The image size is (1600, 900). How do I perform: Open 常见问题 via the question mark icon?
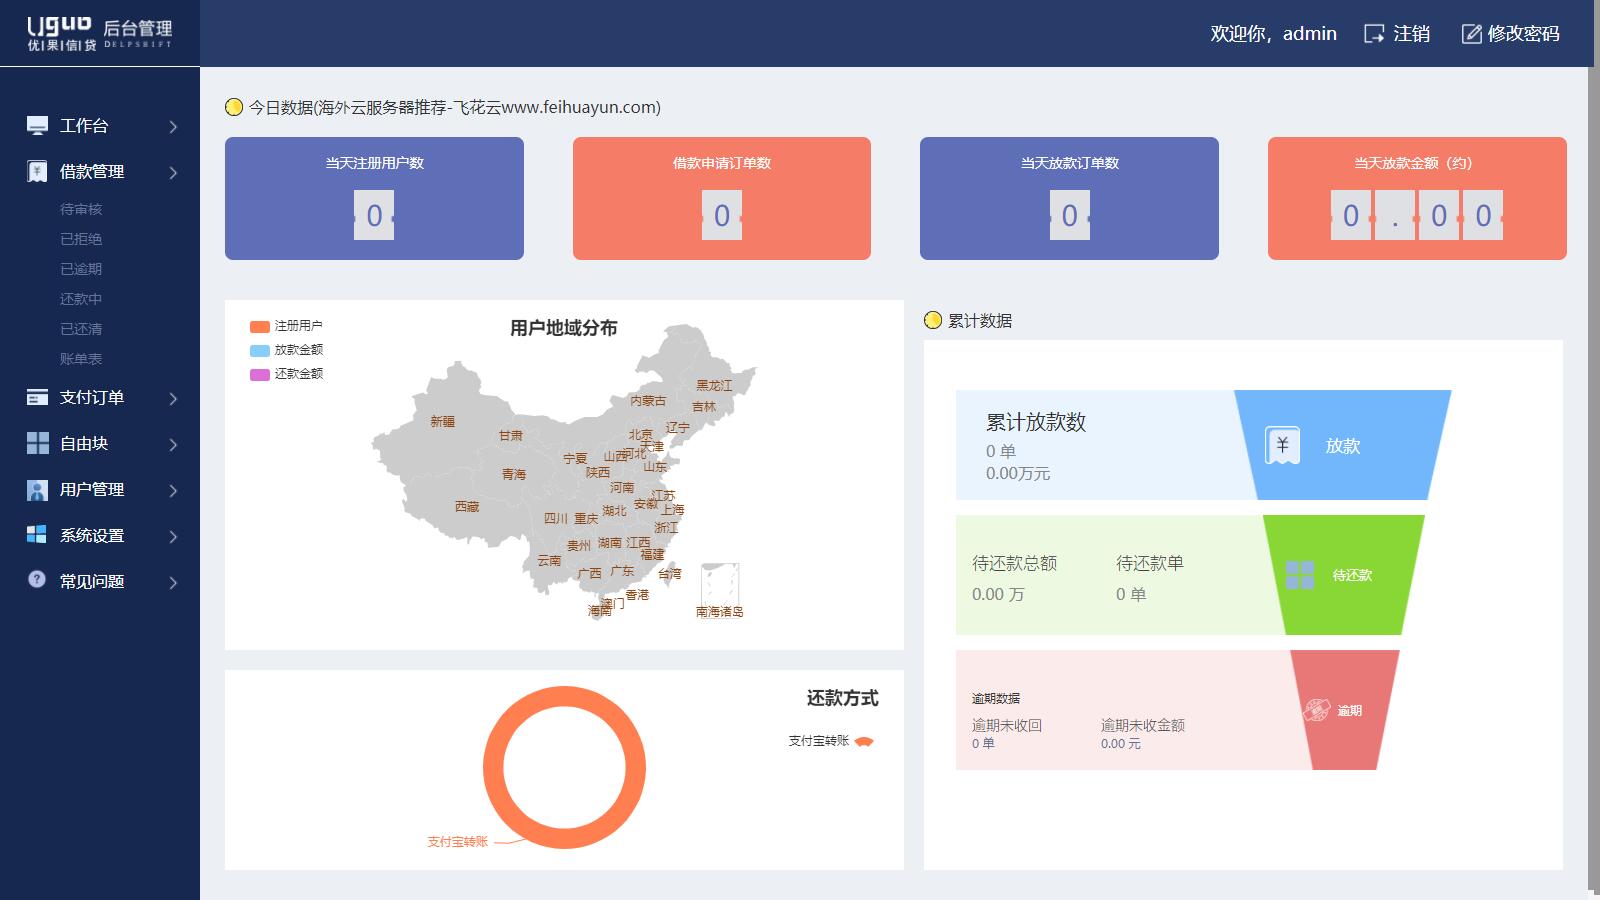tap(37, 580)
